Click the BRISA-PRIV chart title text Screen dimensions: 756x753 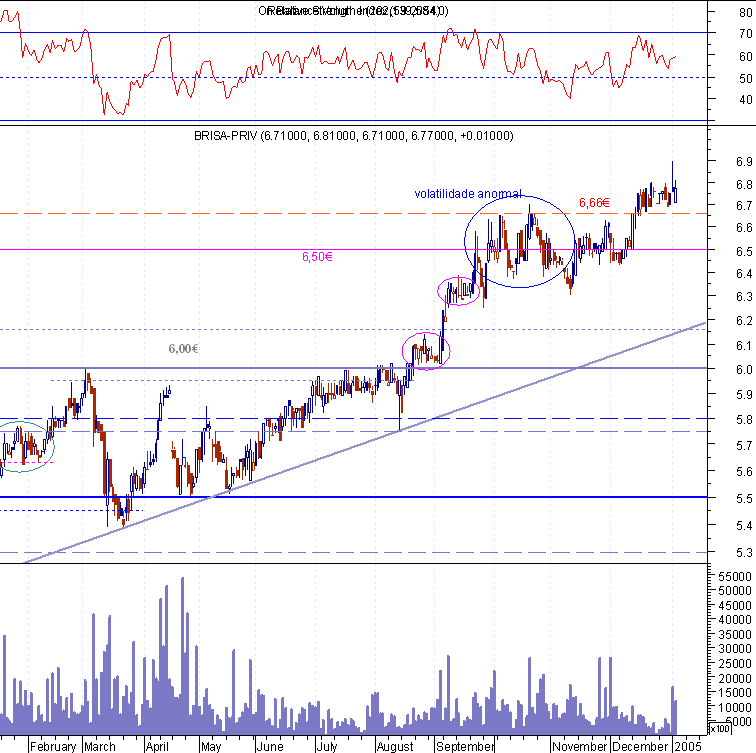[x=353, y=136]
